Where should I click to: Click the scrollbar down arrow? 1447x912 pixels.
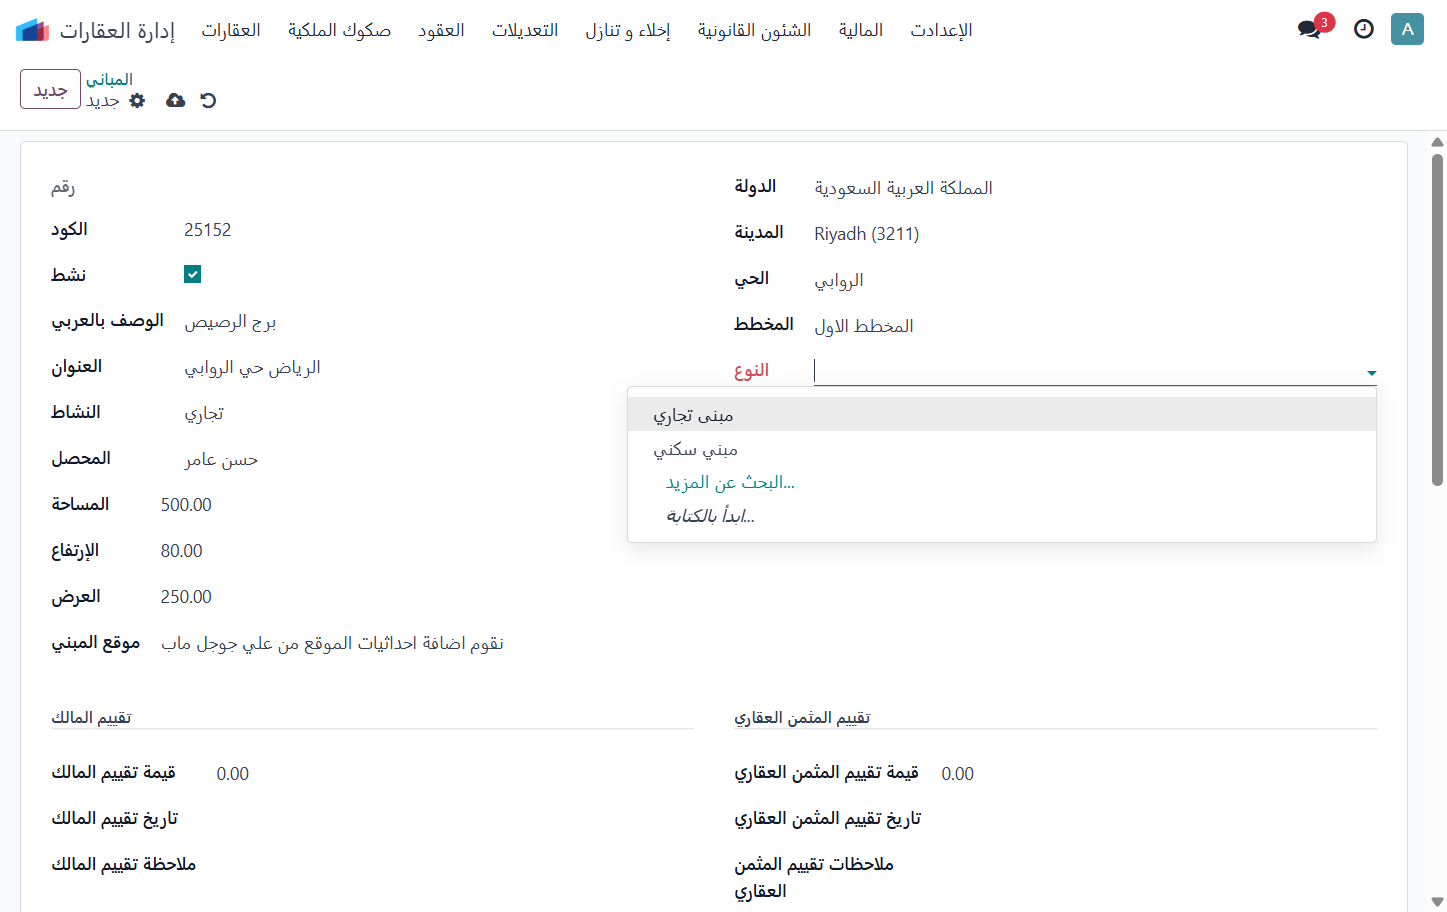pos(1437,902)
